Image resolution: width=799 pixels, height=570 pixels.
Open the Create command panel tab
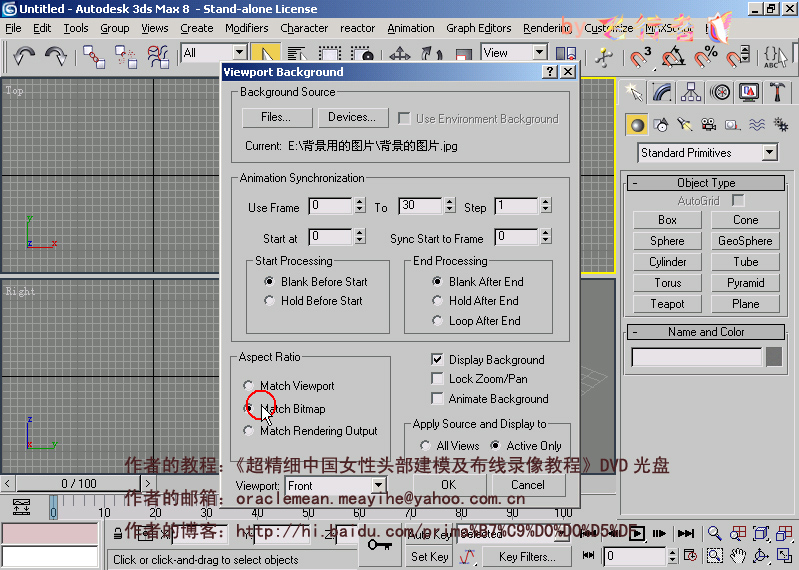[633, 92]
